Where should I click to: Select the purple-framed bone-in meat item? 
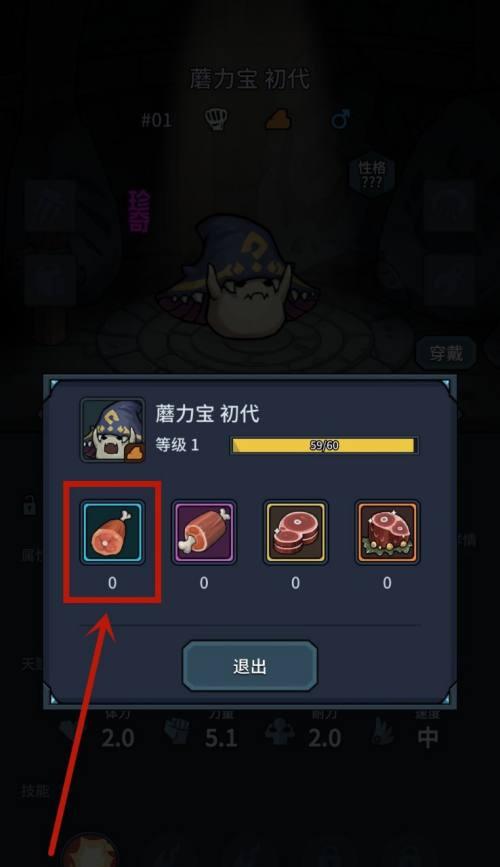(x=204, y=532)
